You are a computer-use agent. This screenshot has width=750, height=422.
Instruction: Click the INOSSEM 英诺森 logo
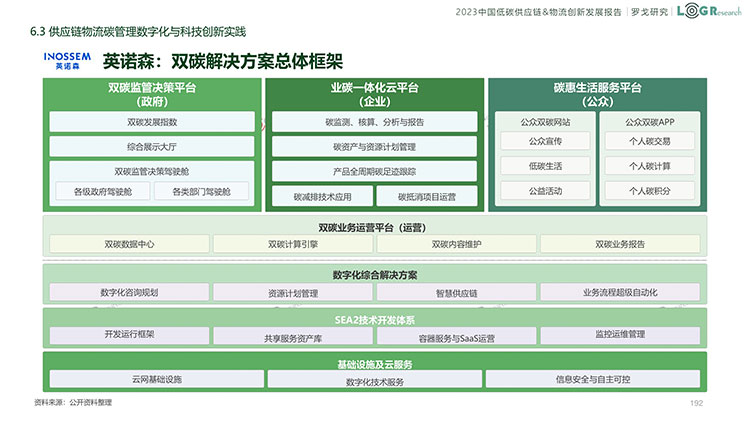(67, 61)
